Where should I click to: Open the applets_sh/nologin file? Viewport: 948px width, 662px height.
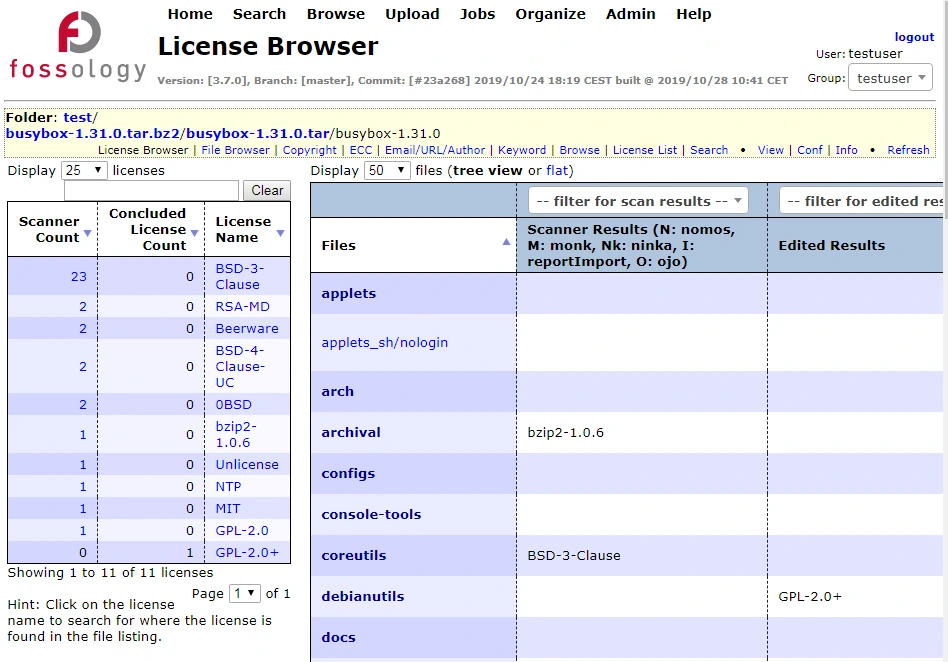[x=385, y=342]
